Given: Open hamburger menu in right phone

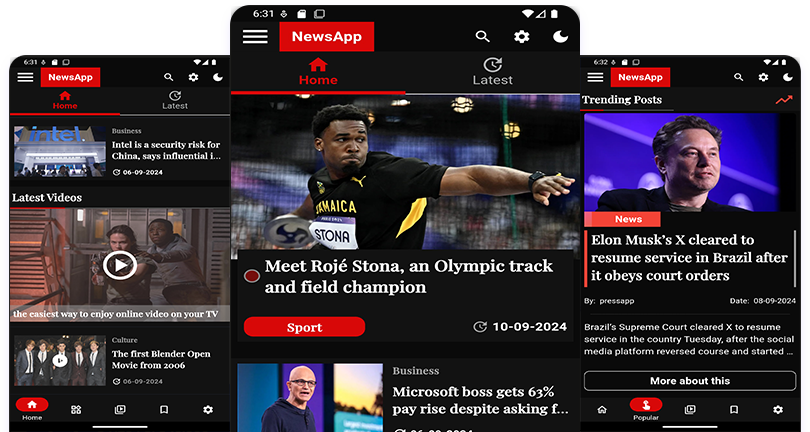Looking at the screenshot, I should (595, 78).
